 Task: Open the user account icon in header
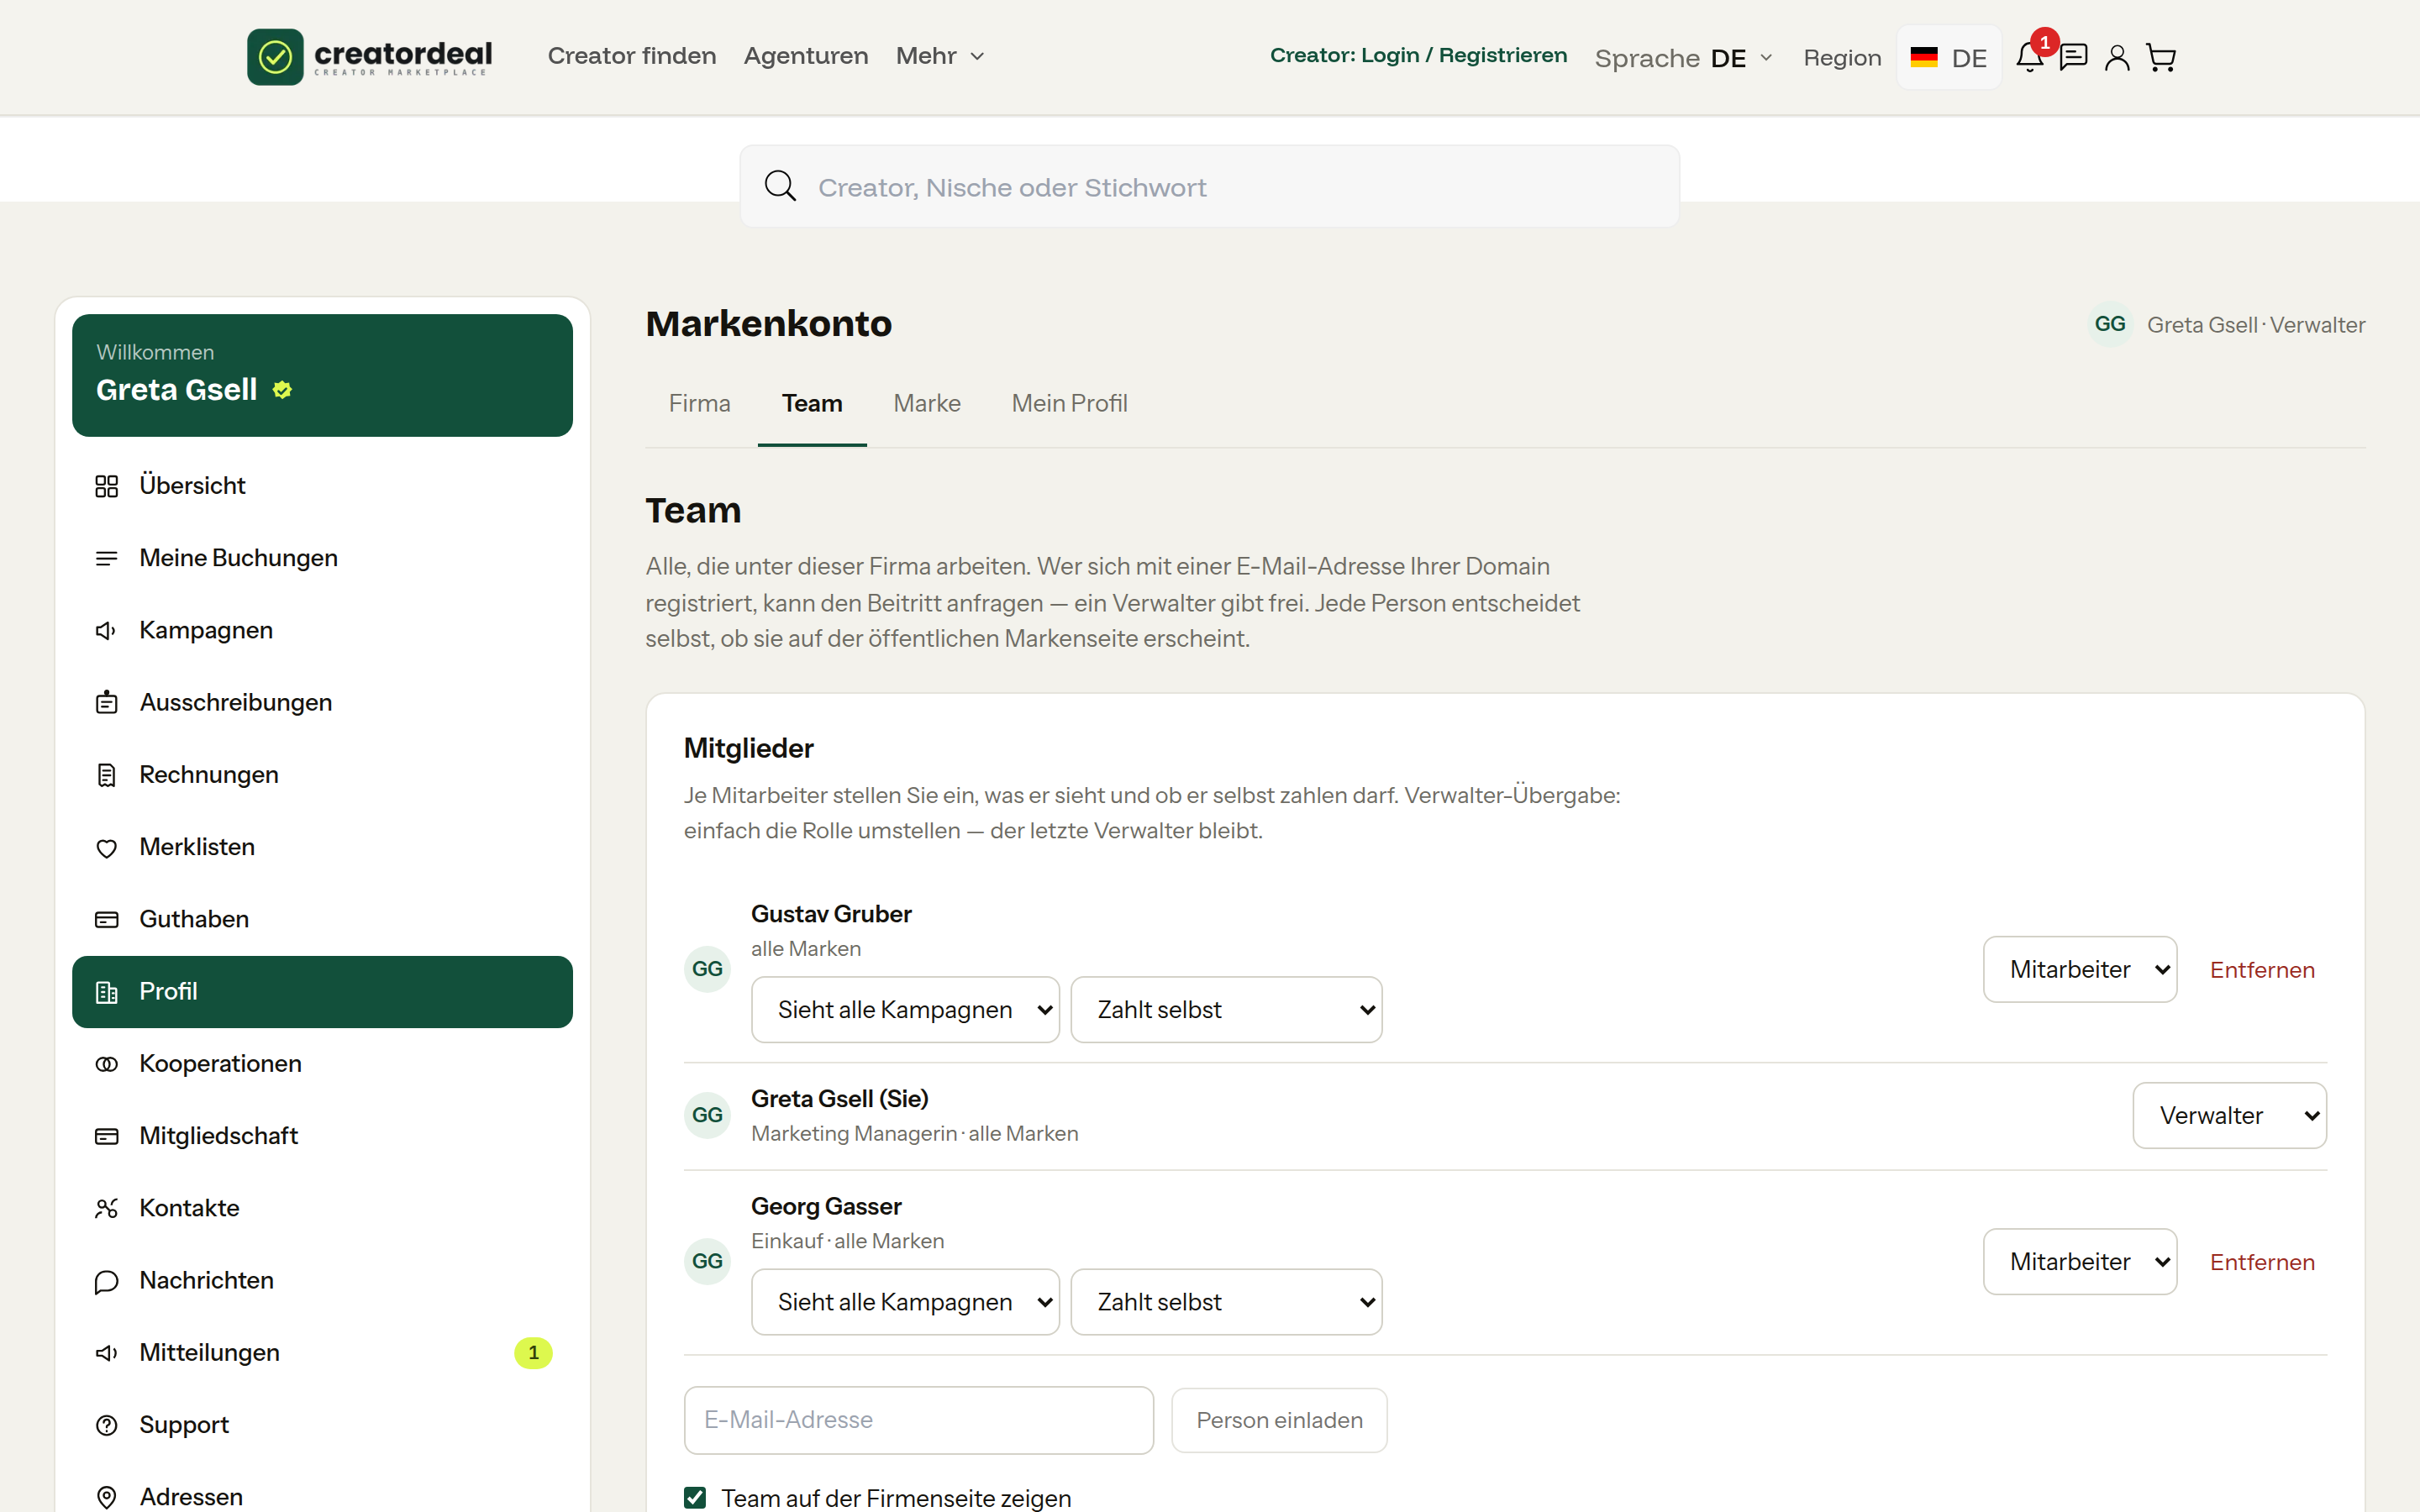point(2116,58)
